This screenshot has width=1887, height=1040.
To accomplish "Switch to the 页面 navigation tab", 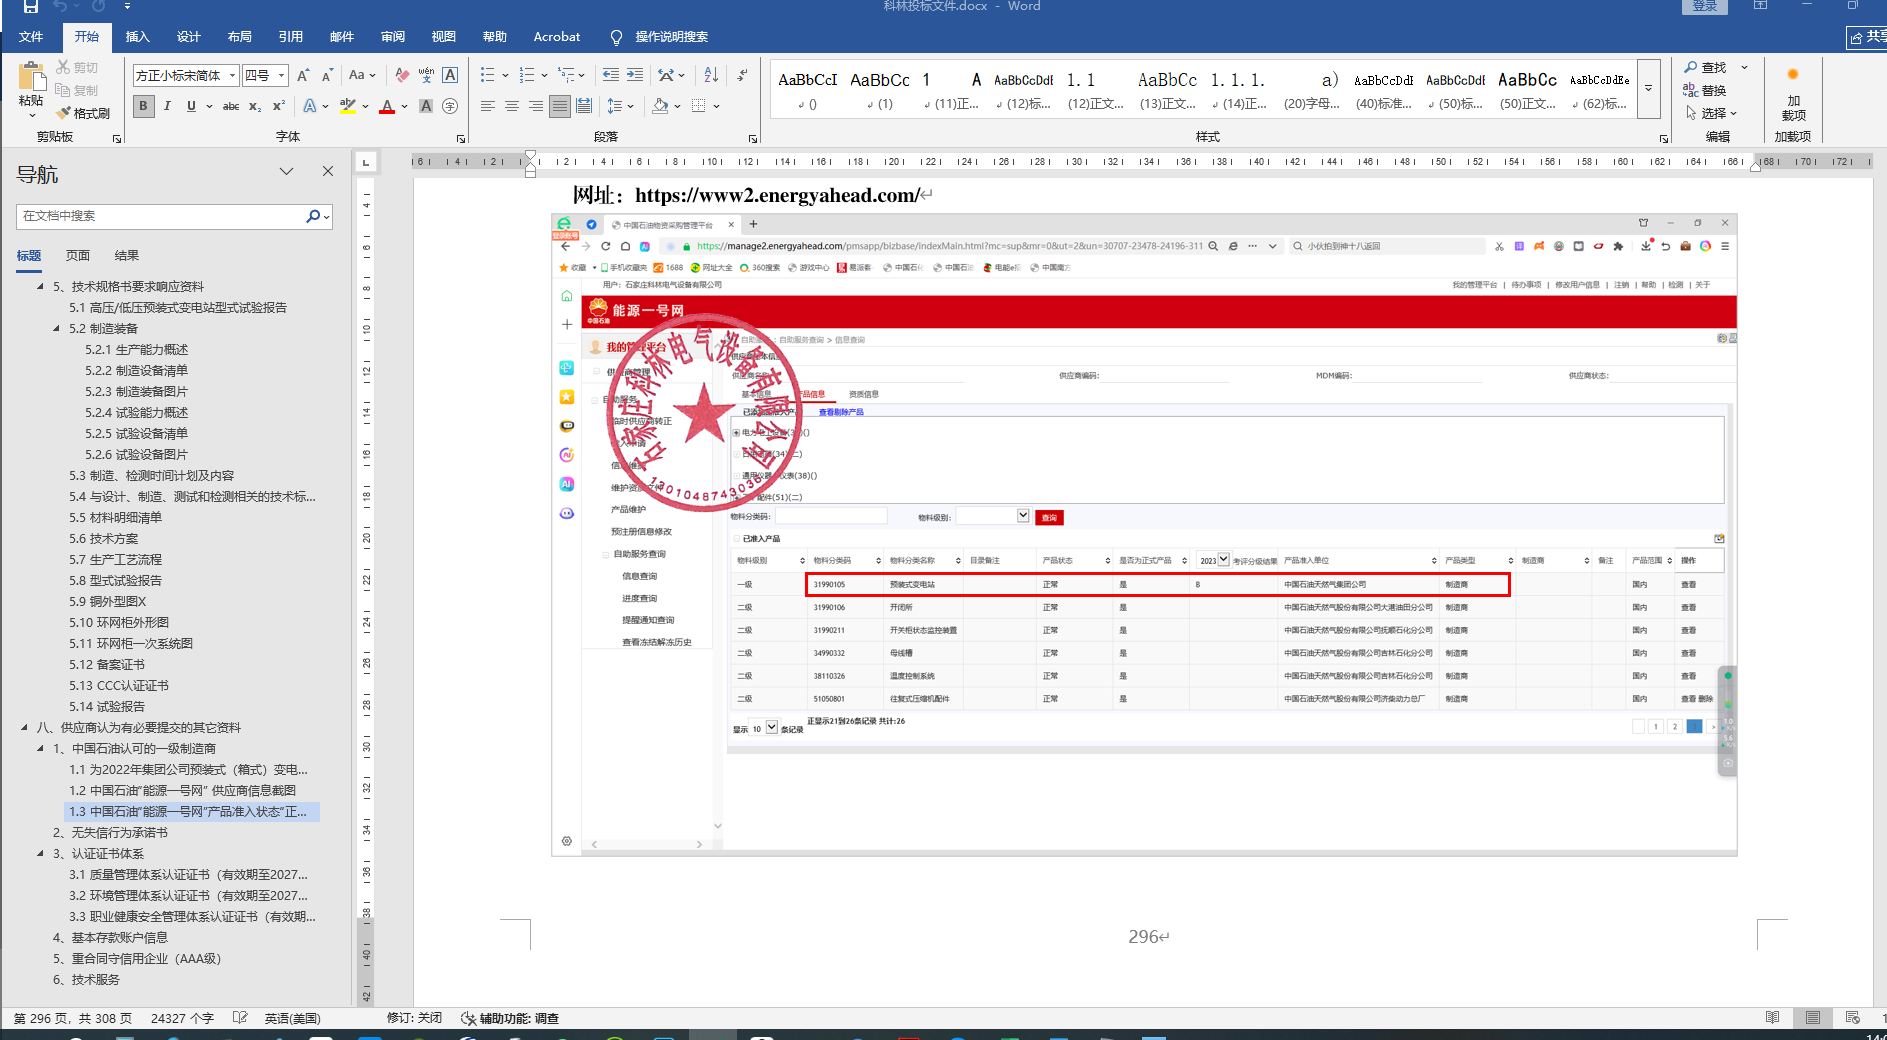I will (78, 256).
